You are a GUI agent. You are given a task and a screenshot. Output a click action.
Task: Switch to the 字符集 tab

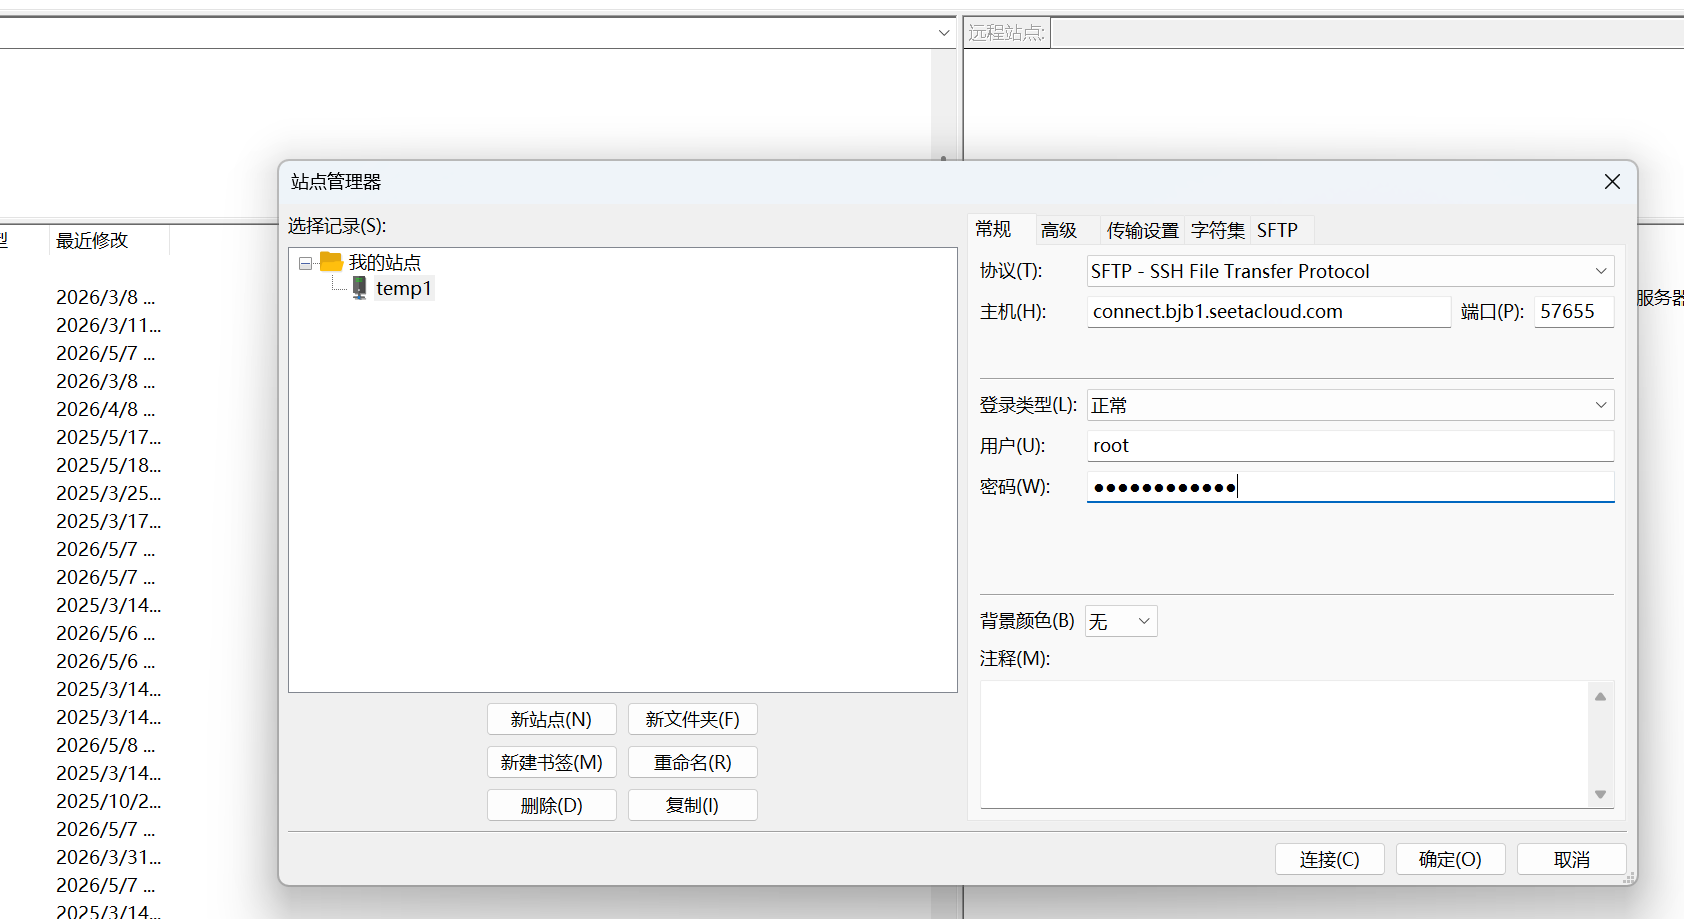(1218, 230)
